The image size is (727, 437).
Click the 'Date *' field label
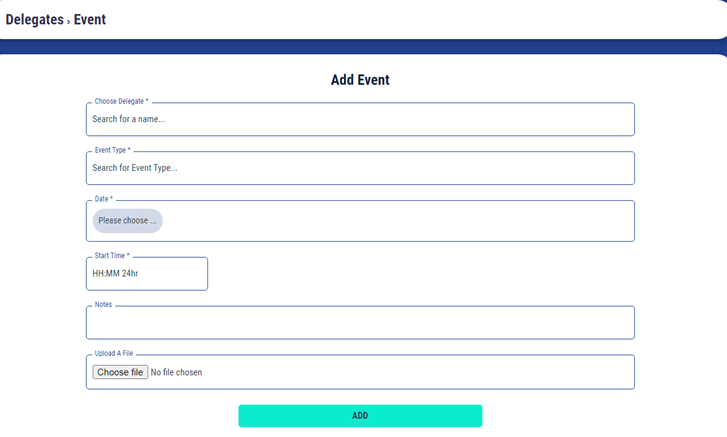[x=103, y=199]
